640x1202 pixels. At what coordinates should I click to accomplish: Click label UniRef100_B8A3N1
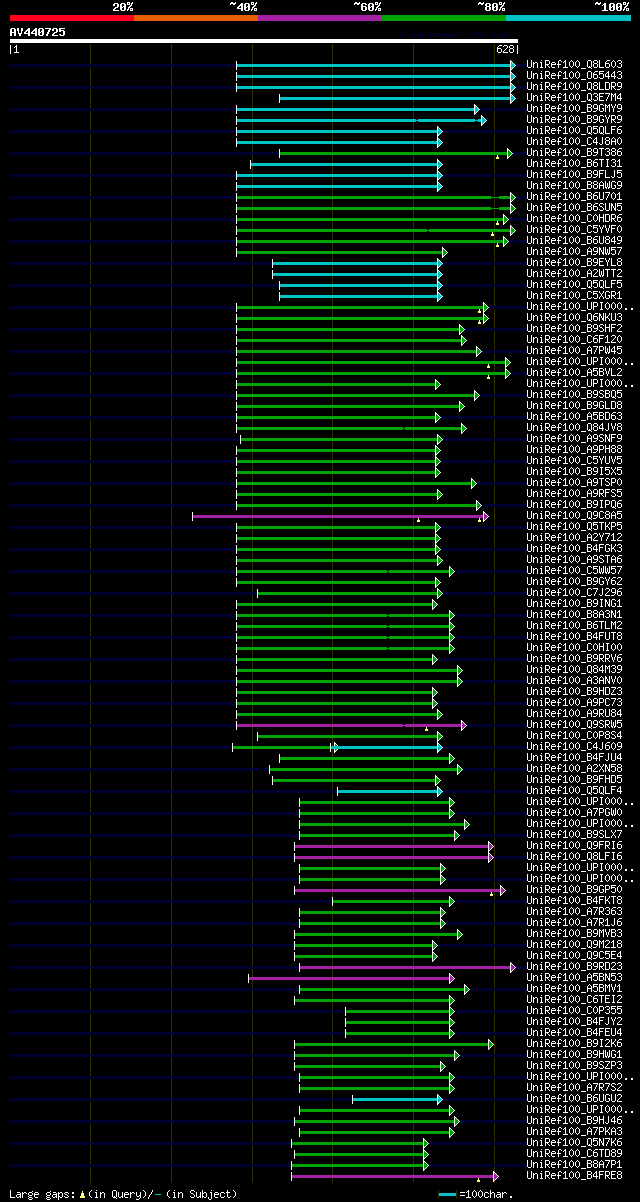pos(573,614)
